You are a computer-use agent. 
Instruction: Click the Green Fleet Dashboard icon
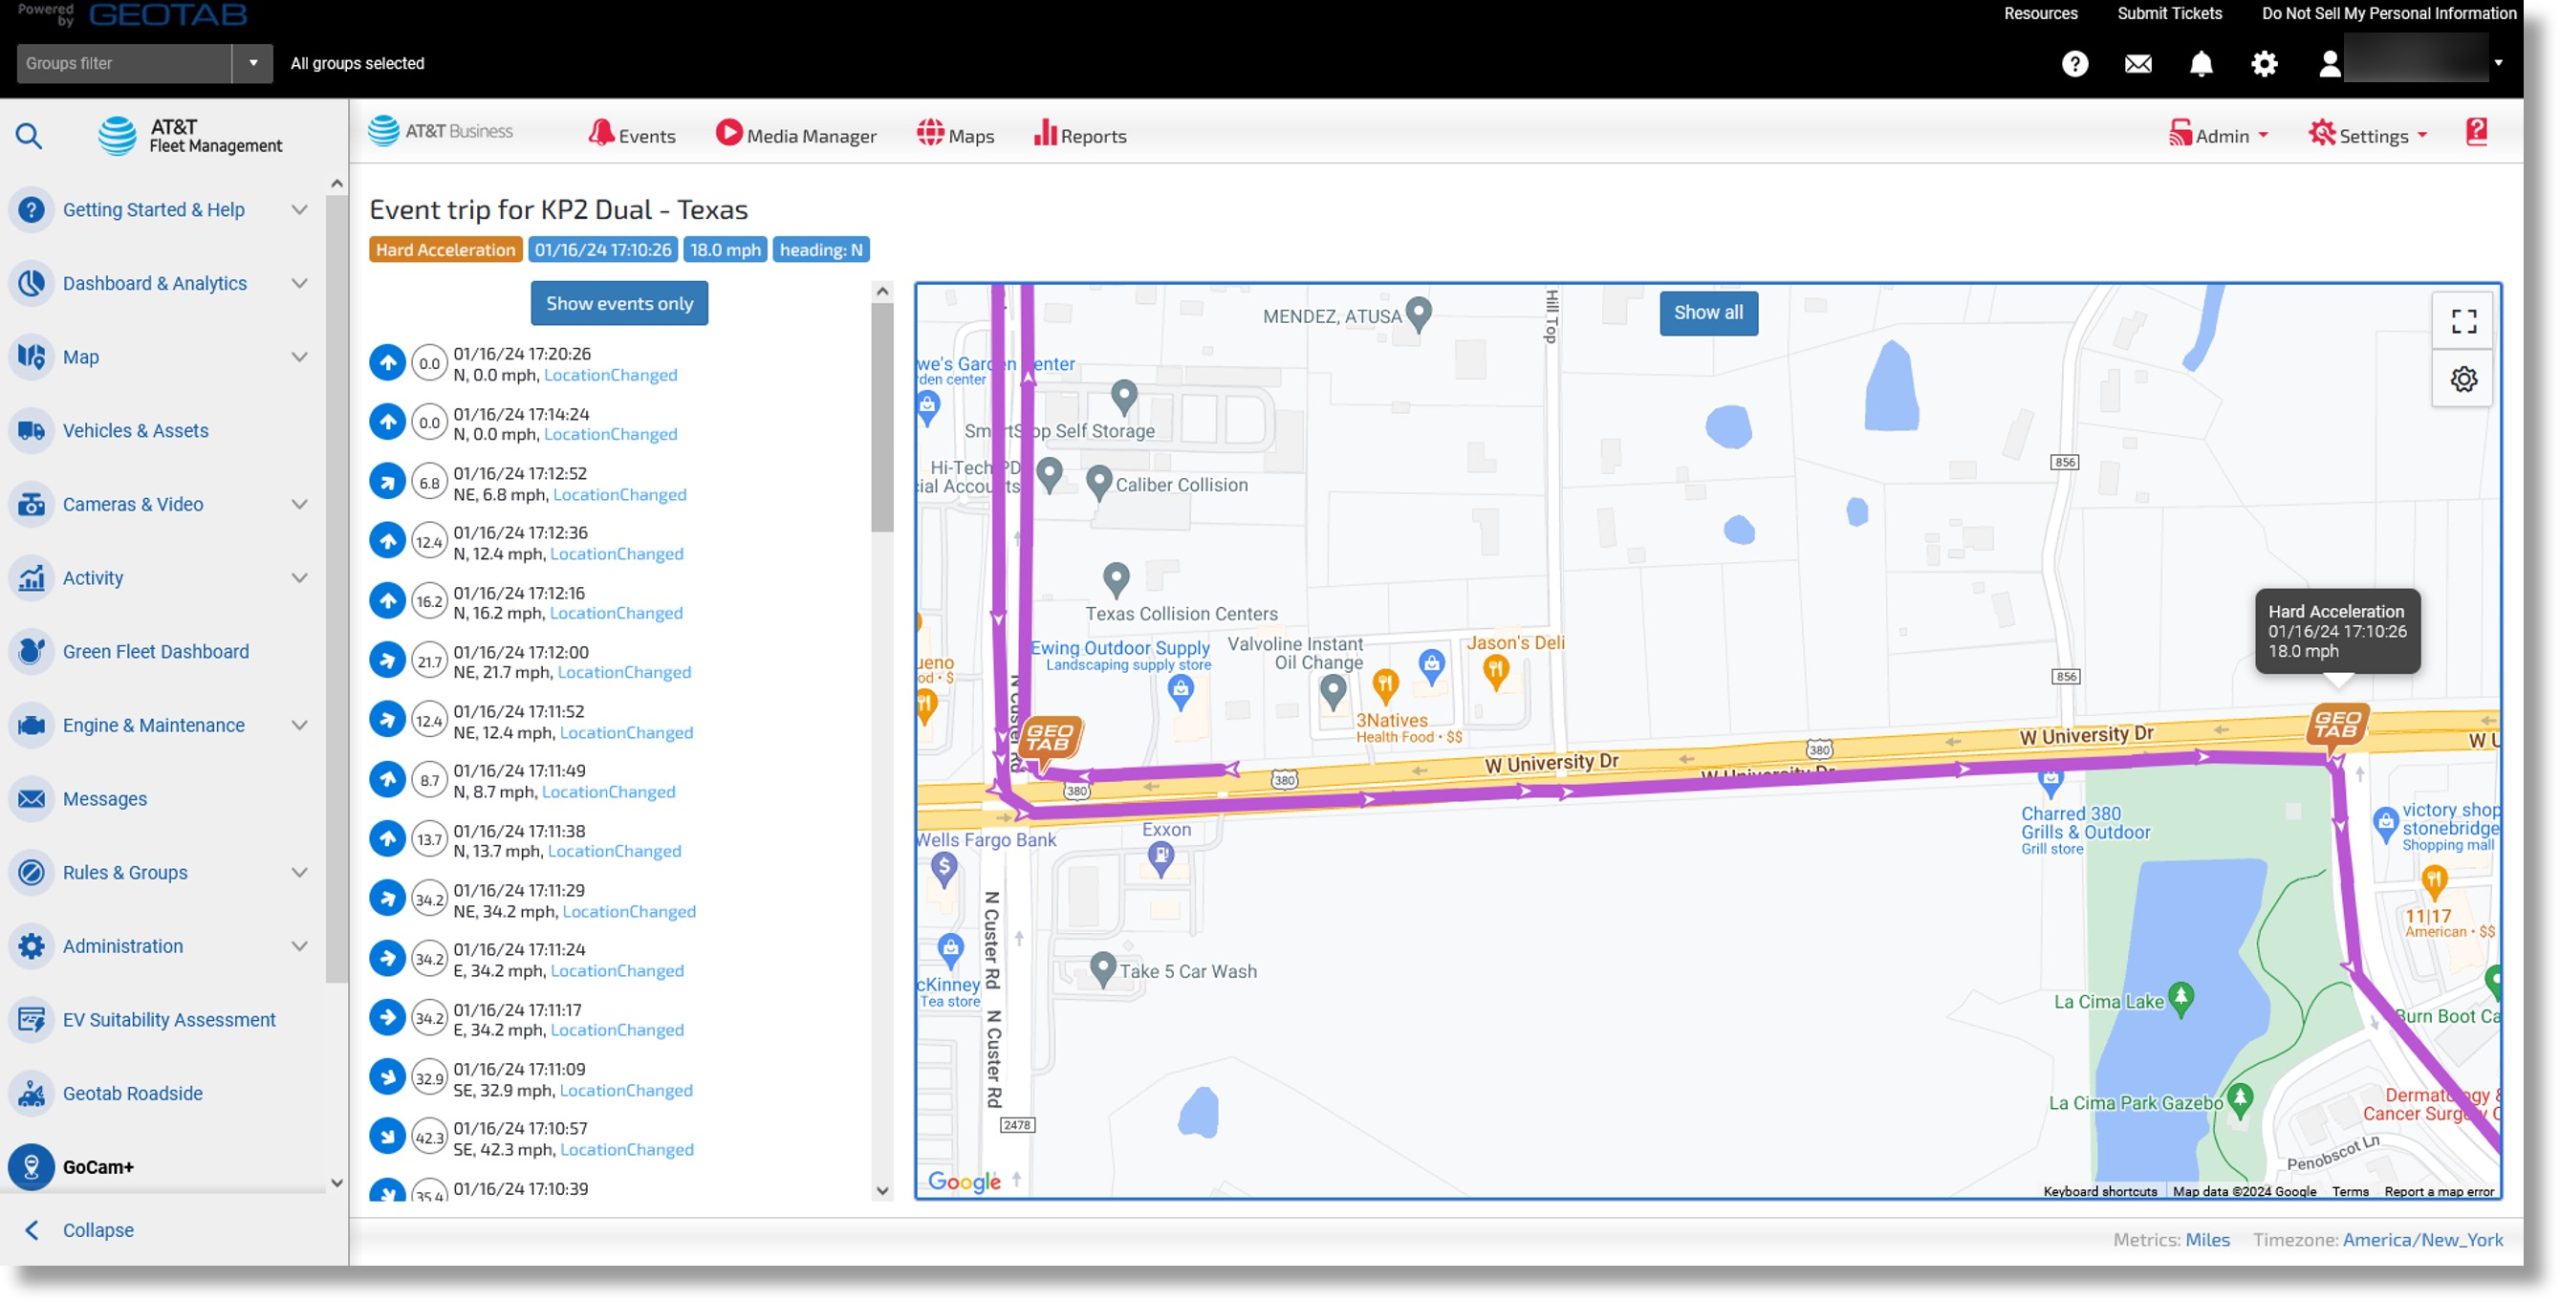click(x=31, y=652)
